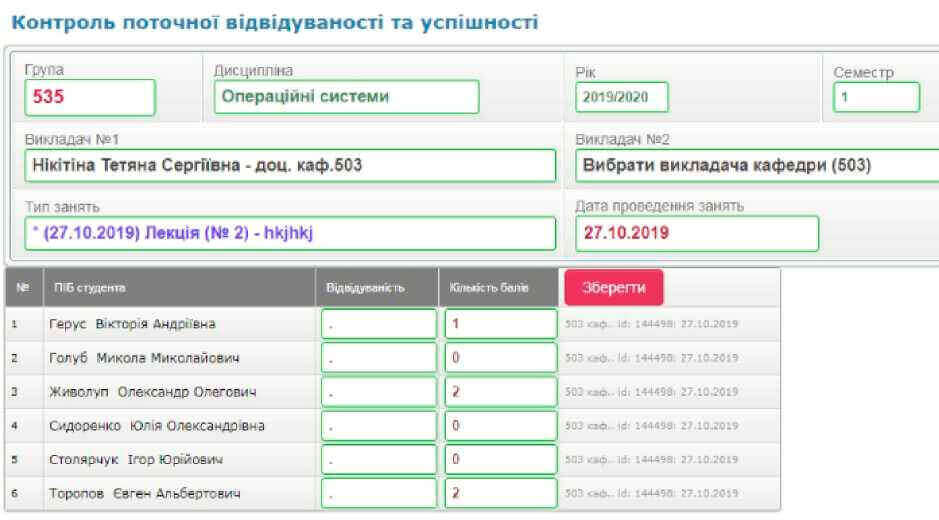The width and height of the screenshot is (939, 520).
Task: Click the Відвідуваність column header
Action: click(x=365, y=288)
